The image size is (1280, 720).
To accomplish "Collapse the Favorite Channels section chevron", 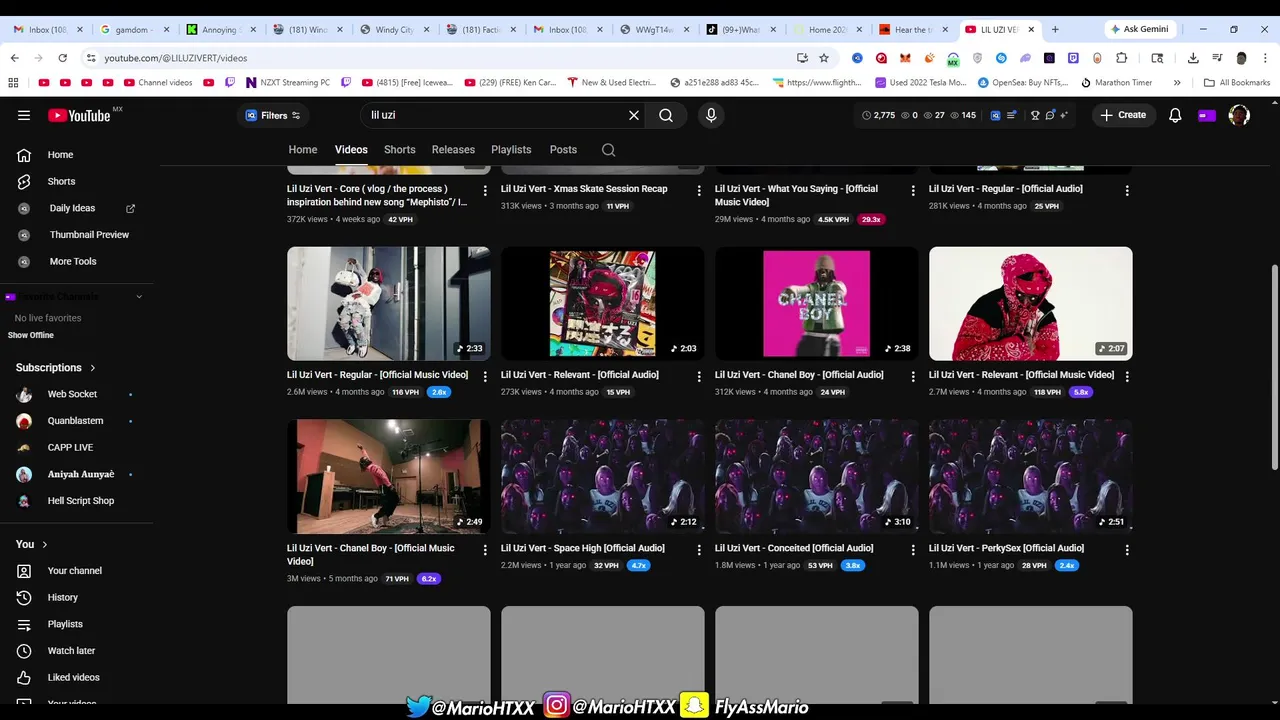I will pos(139,297).
